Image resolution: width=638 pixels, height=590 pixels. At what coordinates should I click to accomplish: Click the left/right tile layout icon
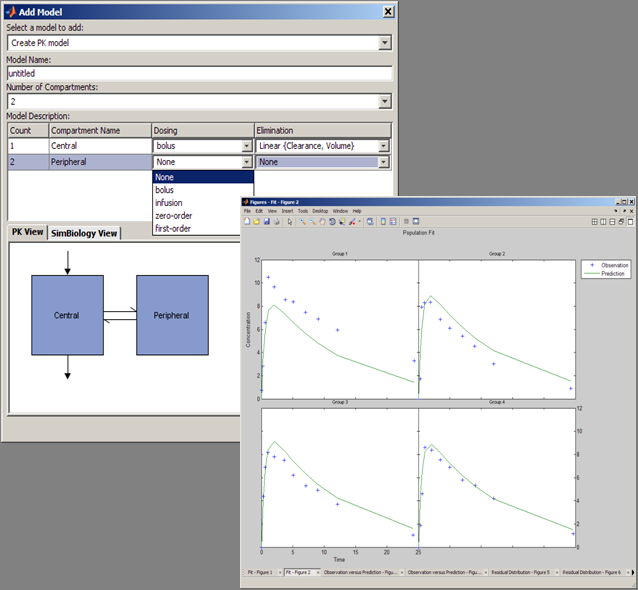tap(603, 222)
